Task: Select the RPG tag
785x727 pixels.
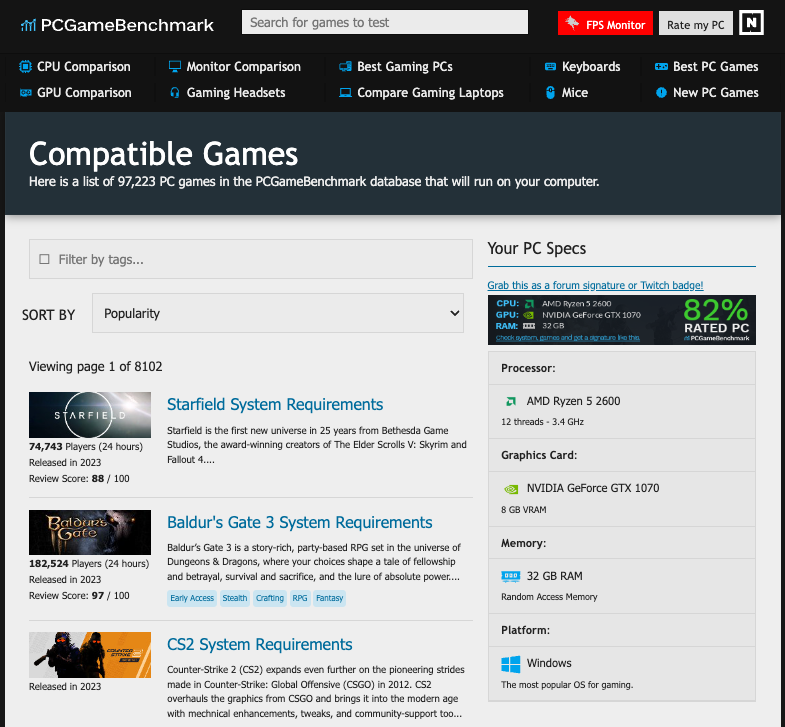Action: tap(300, 598)
